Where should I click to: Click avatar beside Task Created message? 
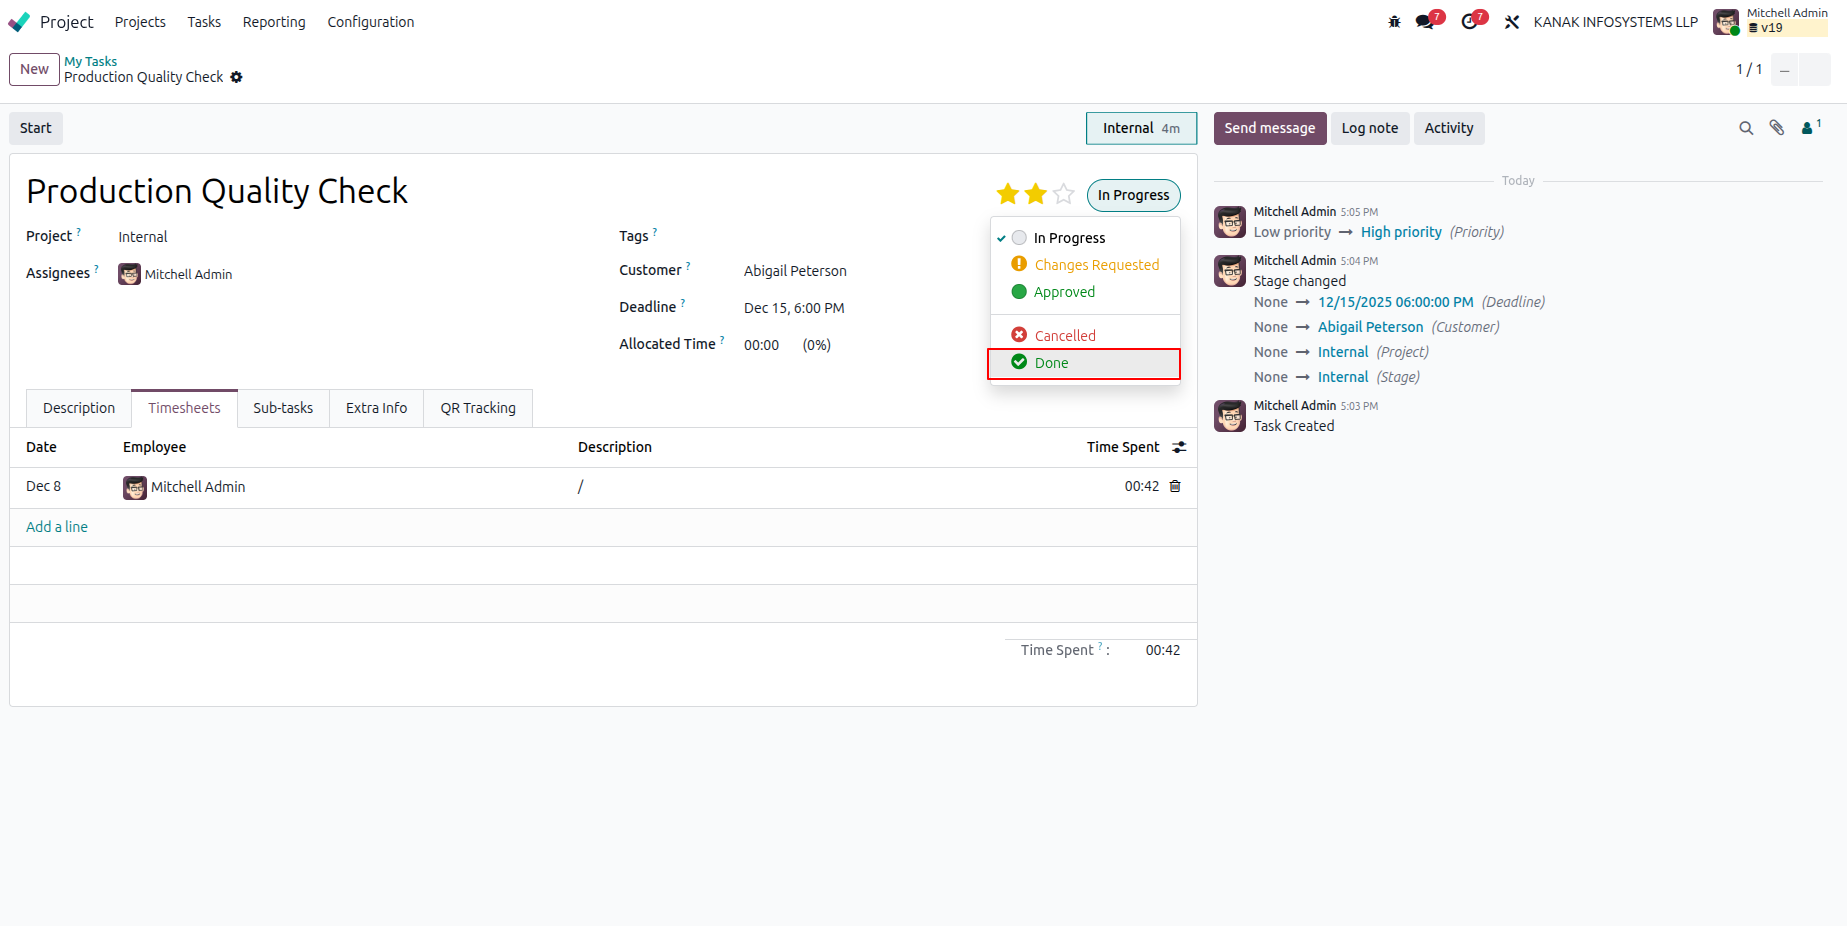1230,416
